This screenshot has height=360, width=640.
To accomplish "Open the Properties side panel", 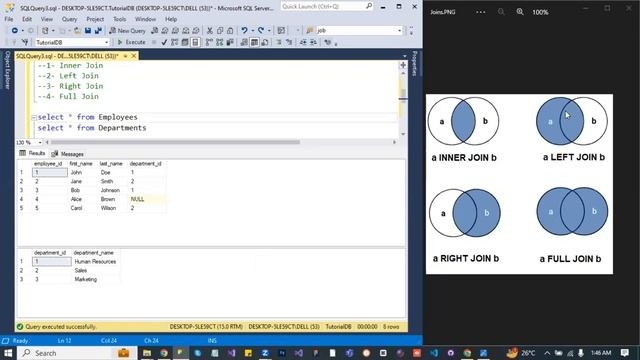I will (x=415, y=64).
